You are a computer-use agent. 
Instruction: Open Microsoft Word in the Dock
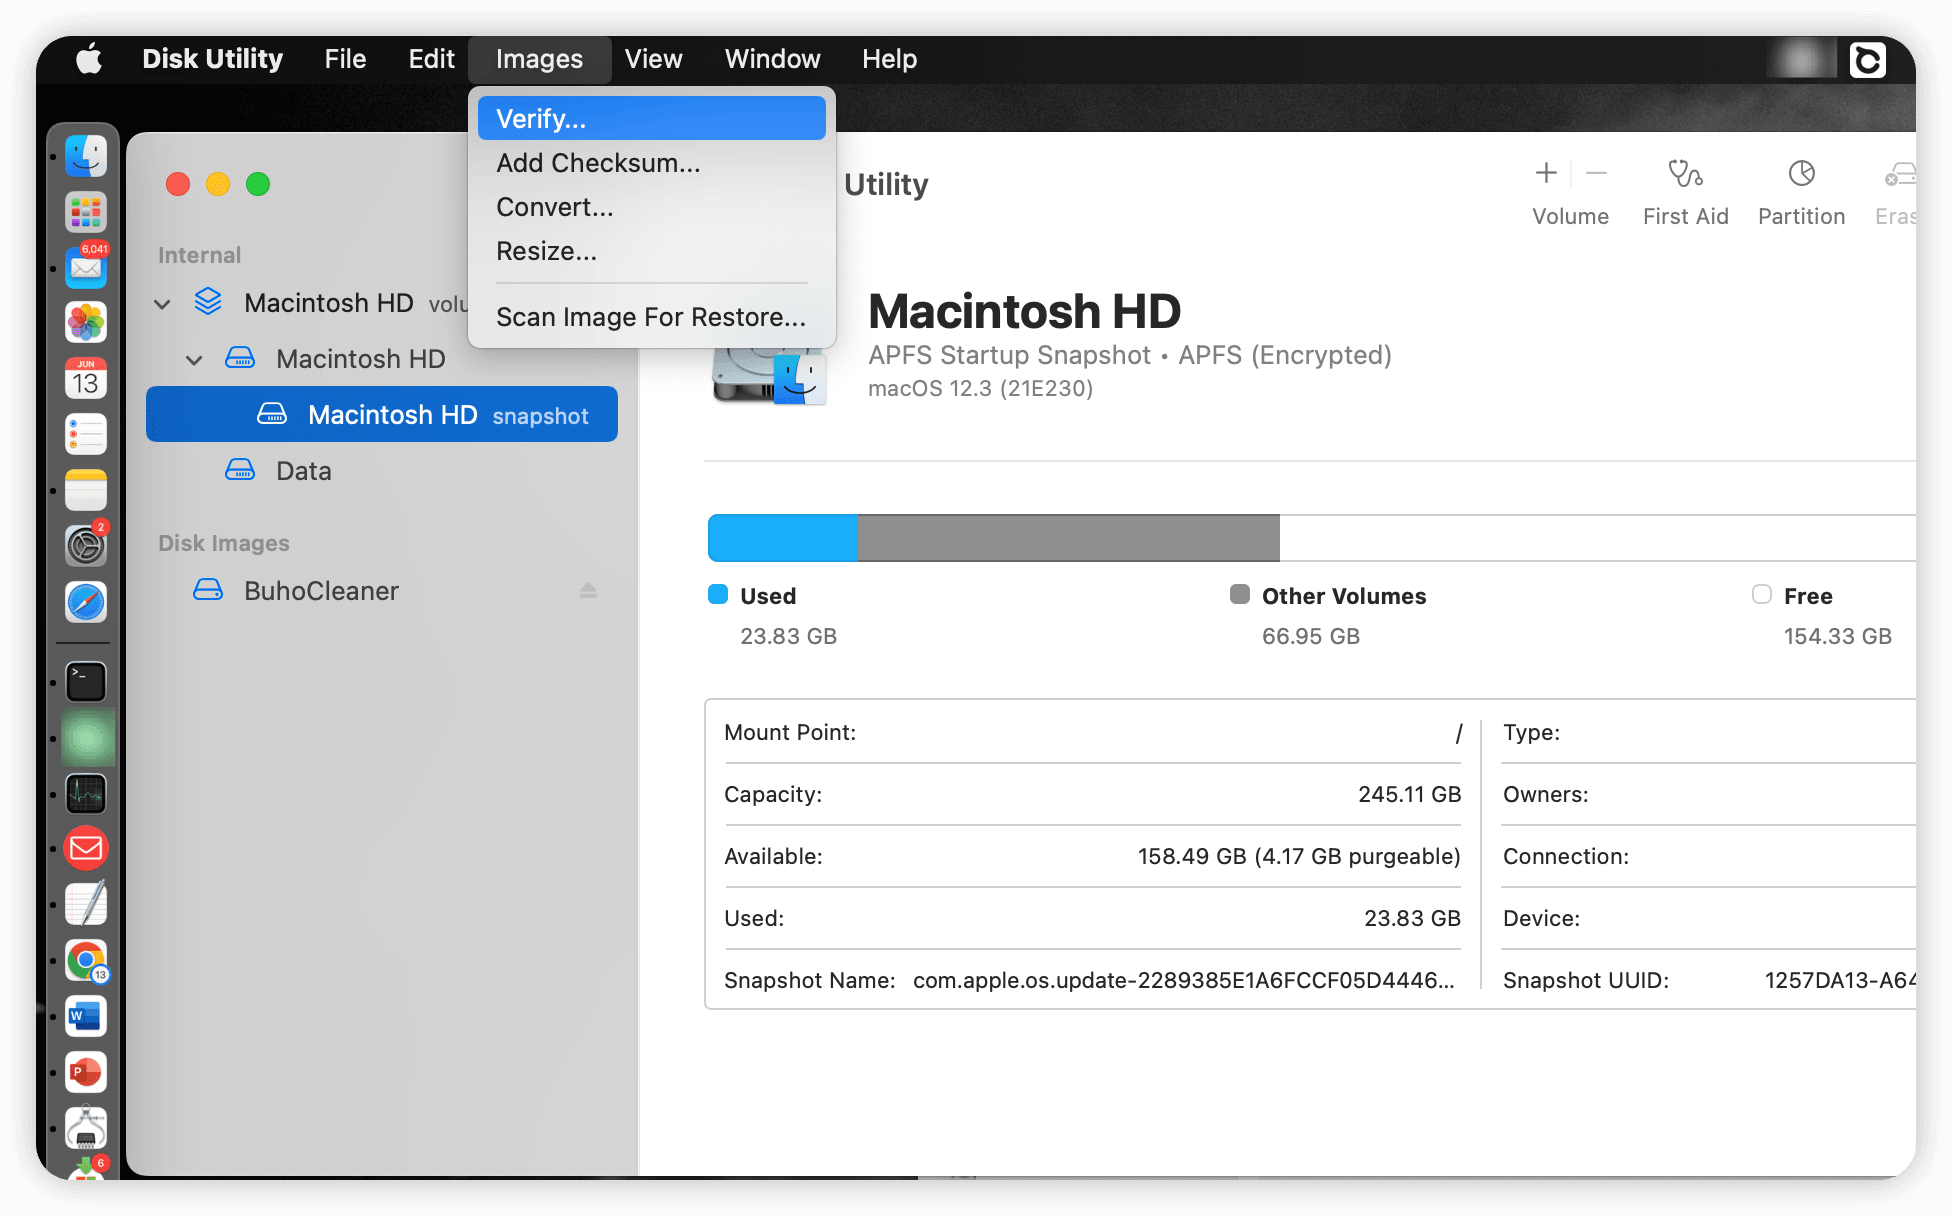[86, 1016]
